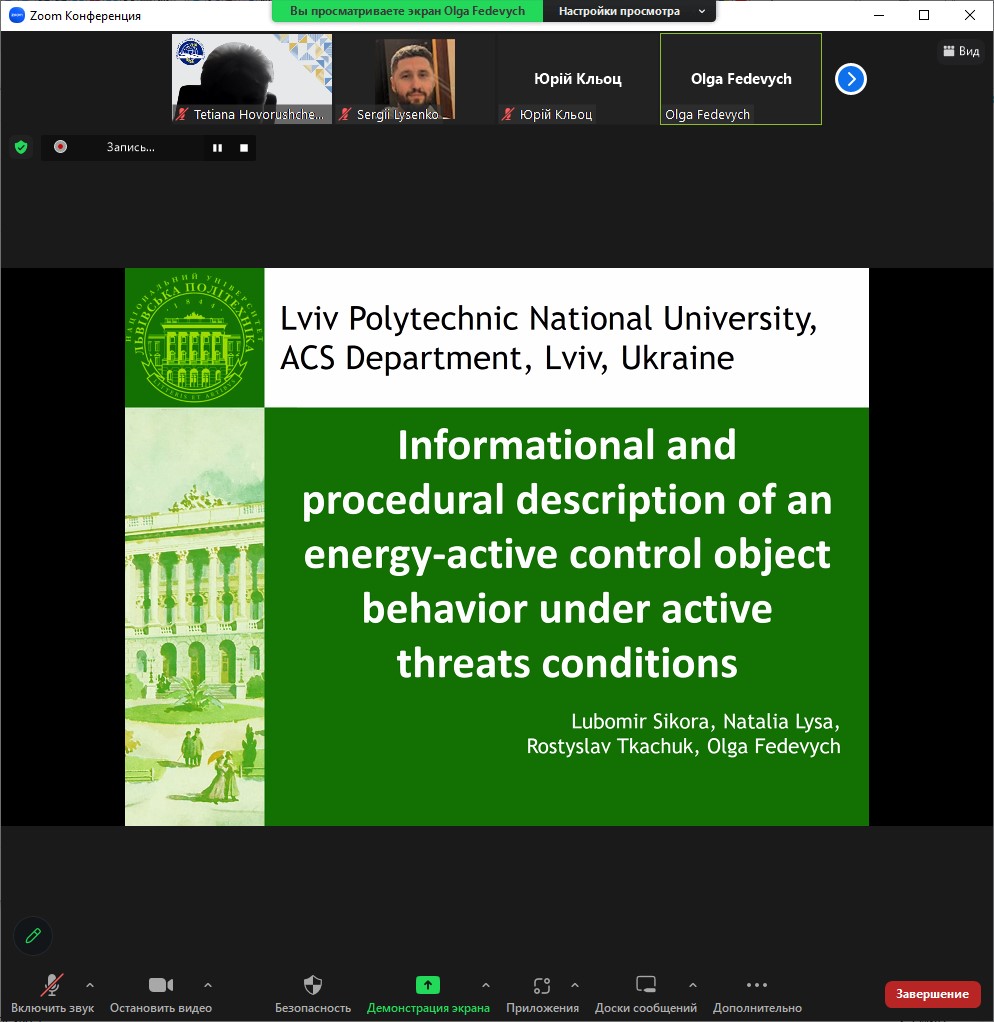
Task: Stop camera with Остановить видео
Action: (x=161, y=985)
